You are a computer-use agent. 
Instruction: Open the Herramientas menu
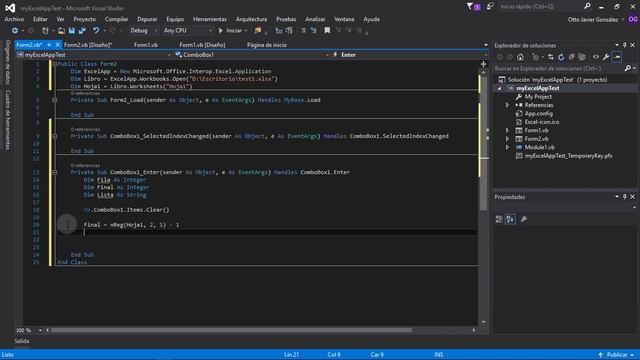click(210, 19)
